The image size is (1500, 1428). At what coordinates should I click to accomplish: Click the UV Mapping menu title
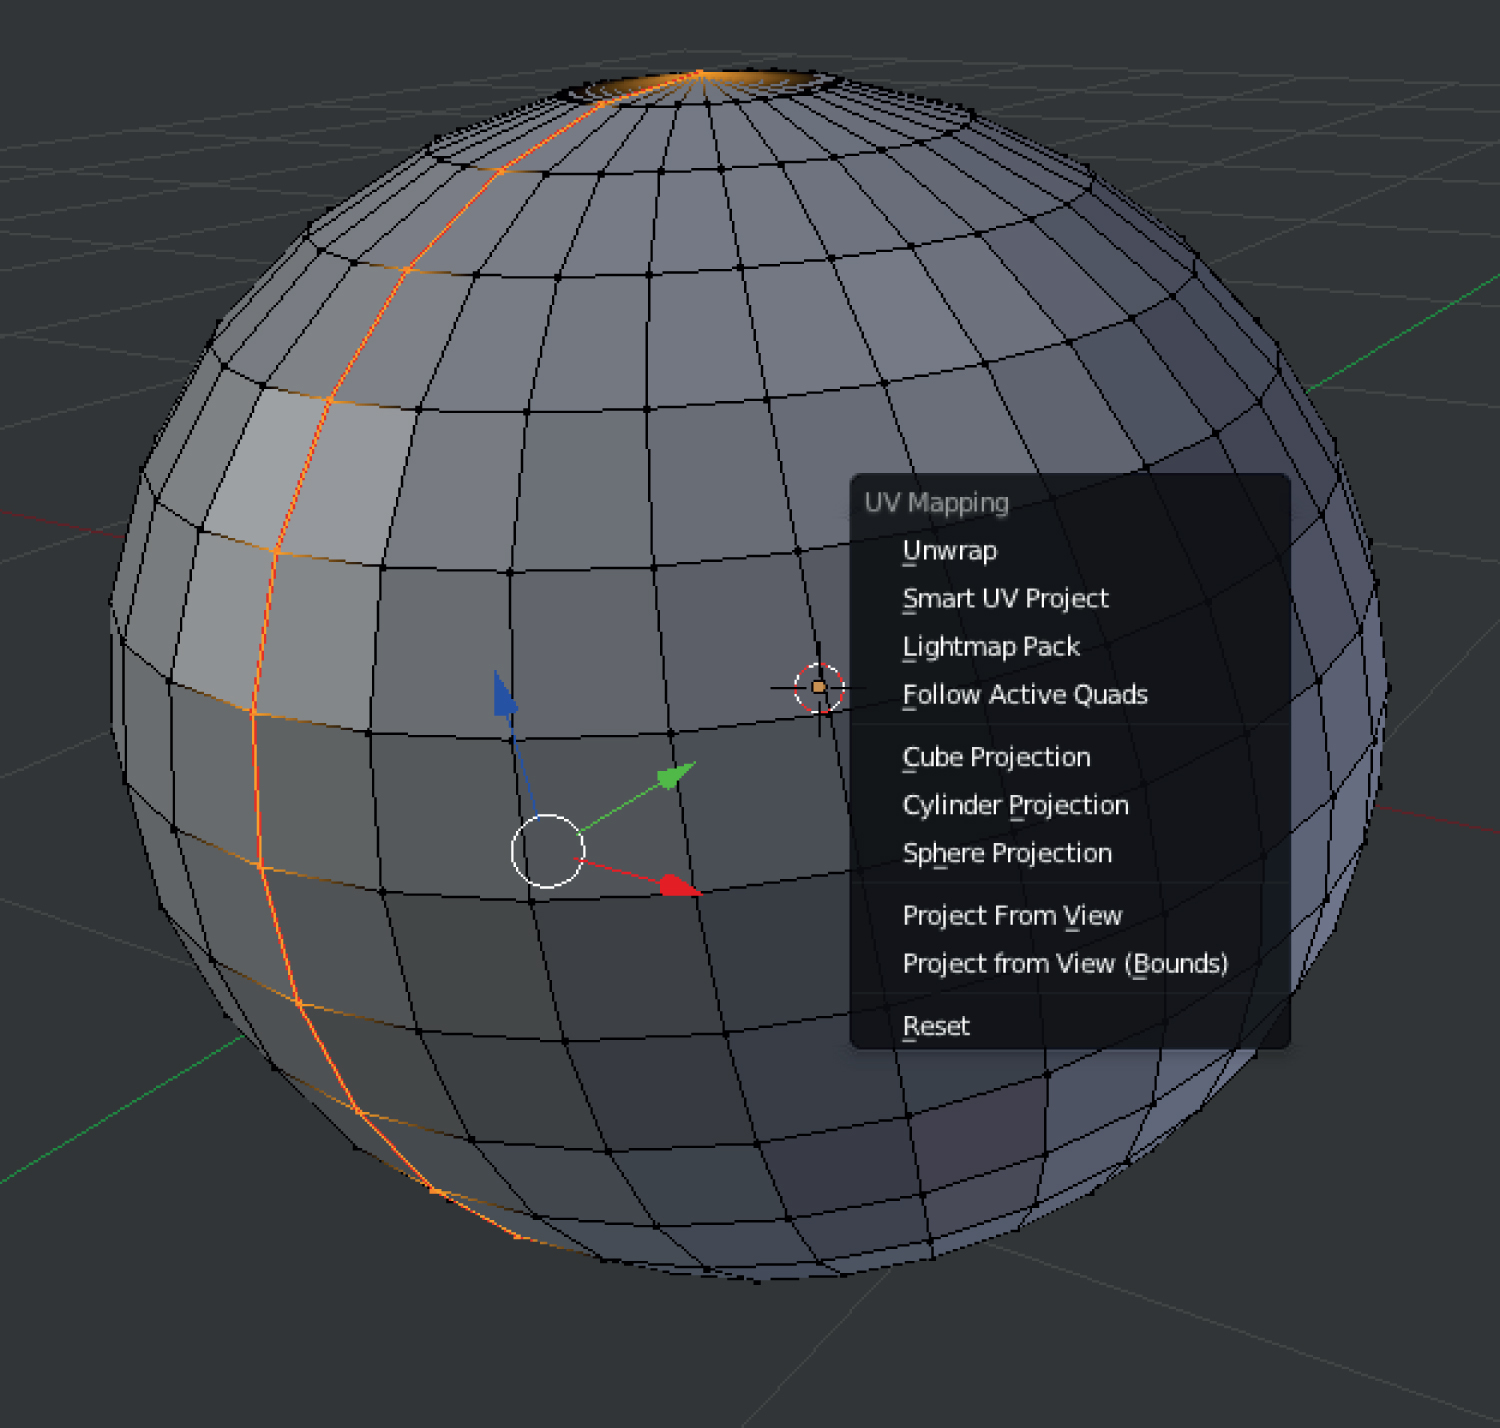click(936, 502)
